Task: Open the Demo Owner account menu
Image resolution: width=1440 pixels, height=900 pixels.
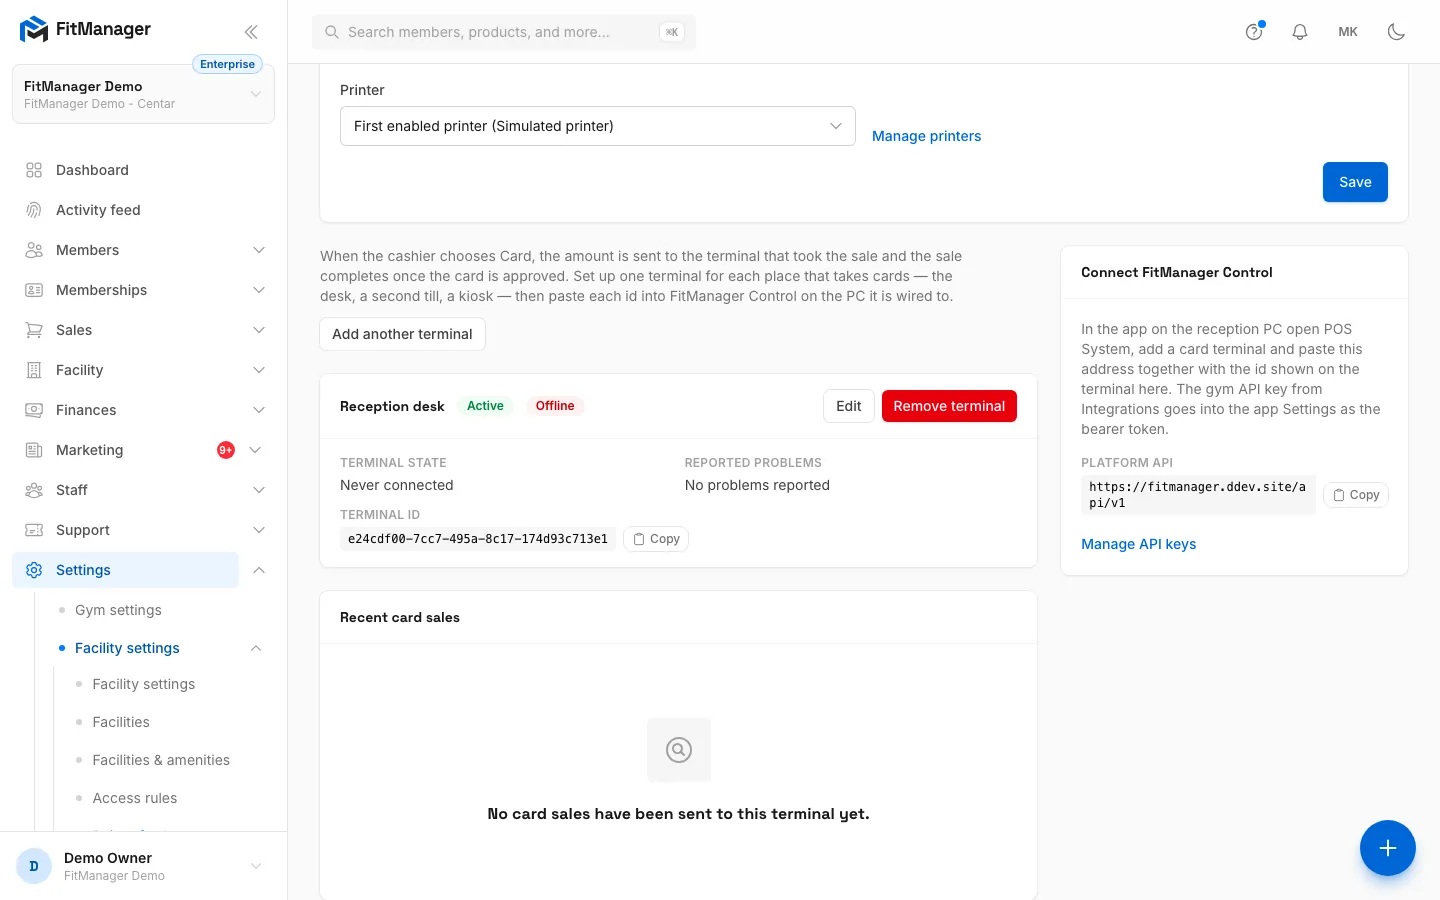Action: tap(143, 866)
